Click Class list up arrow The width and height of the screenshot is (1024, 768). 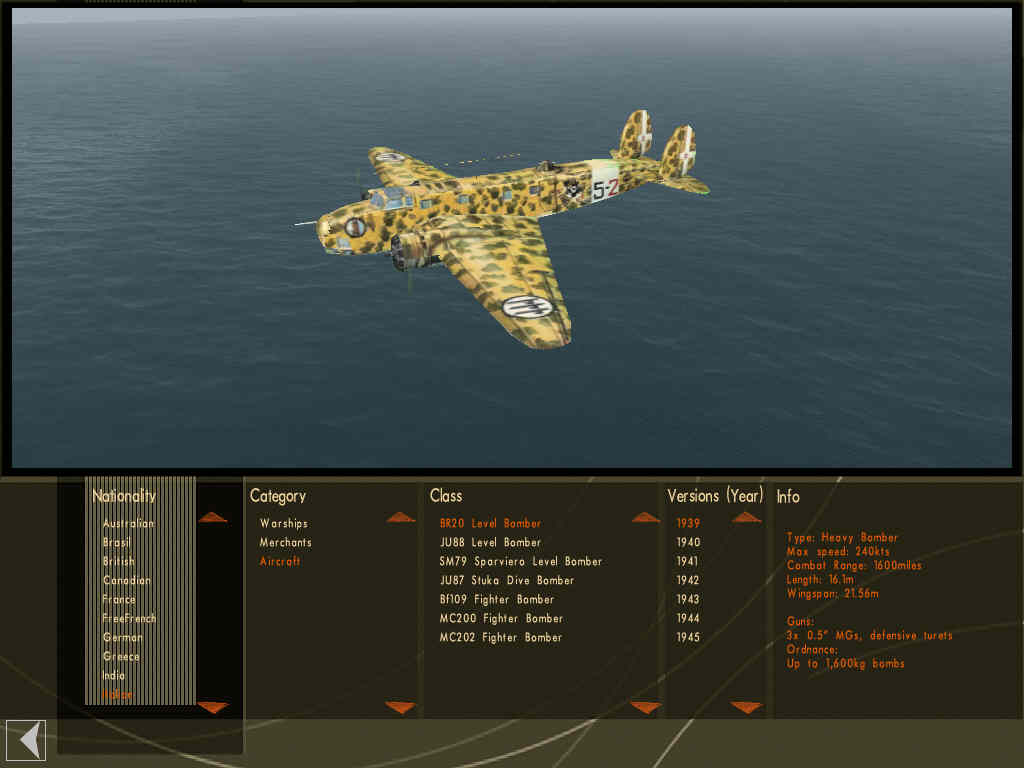(645, 518)
